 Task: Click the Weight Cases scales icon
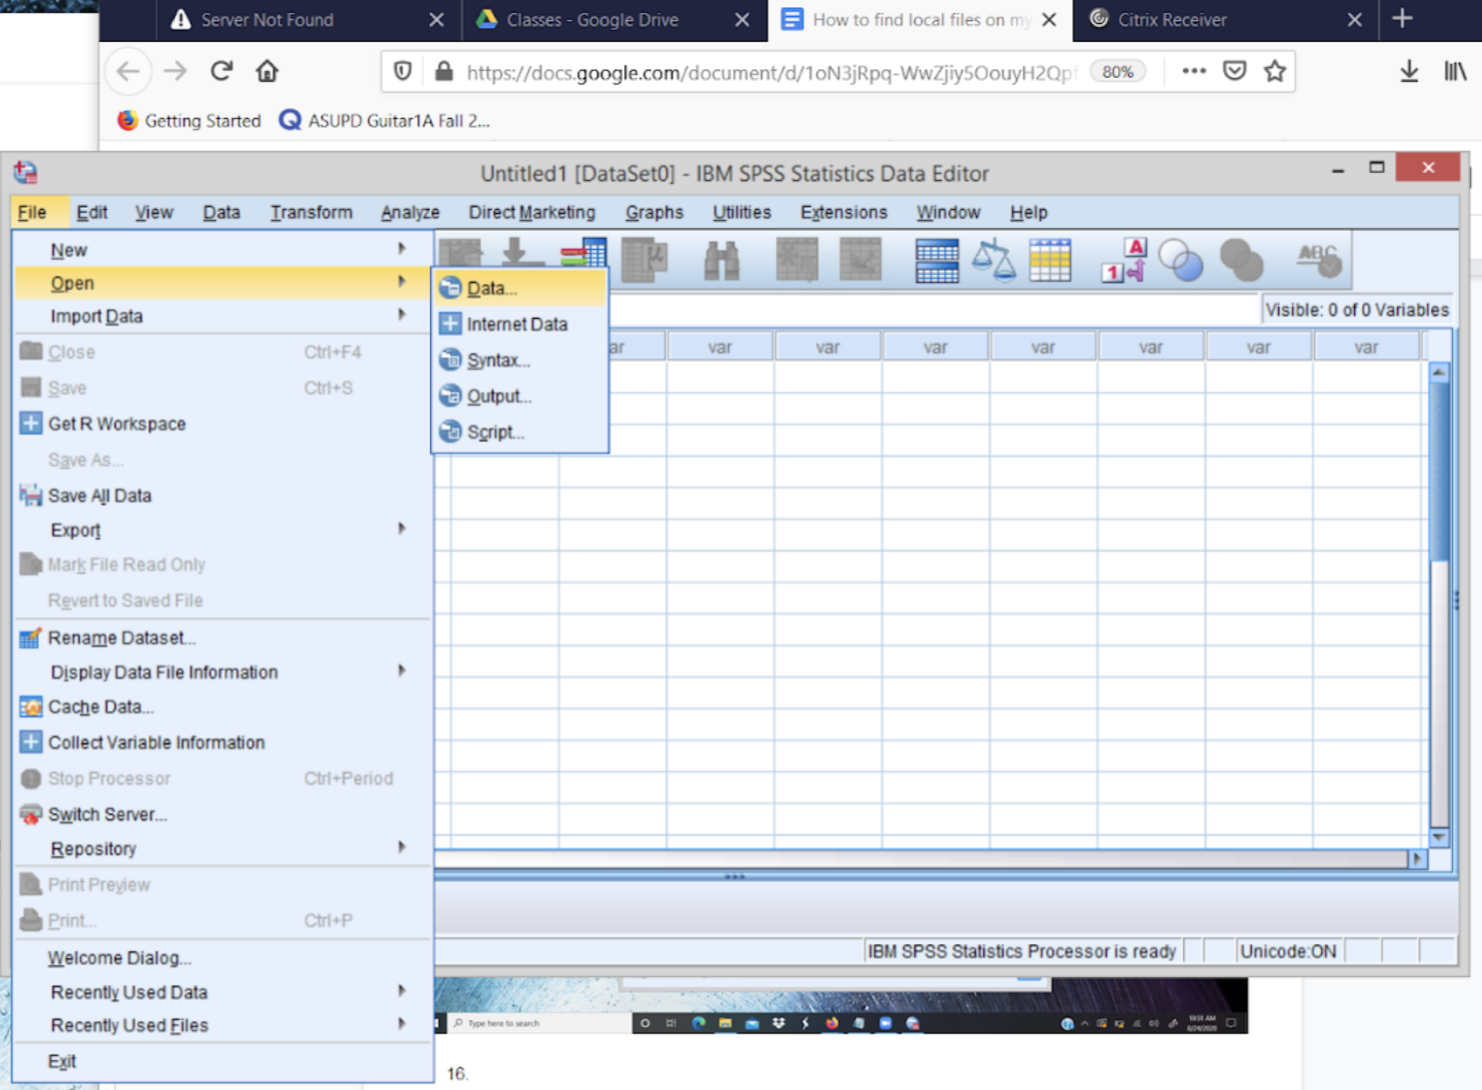coord(994,260)
